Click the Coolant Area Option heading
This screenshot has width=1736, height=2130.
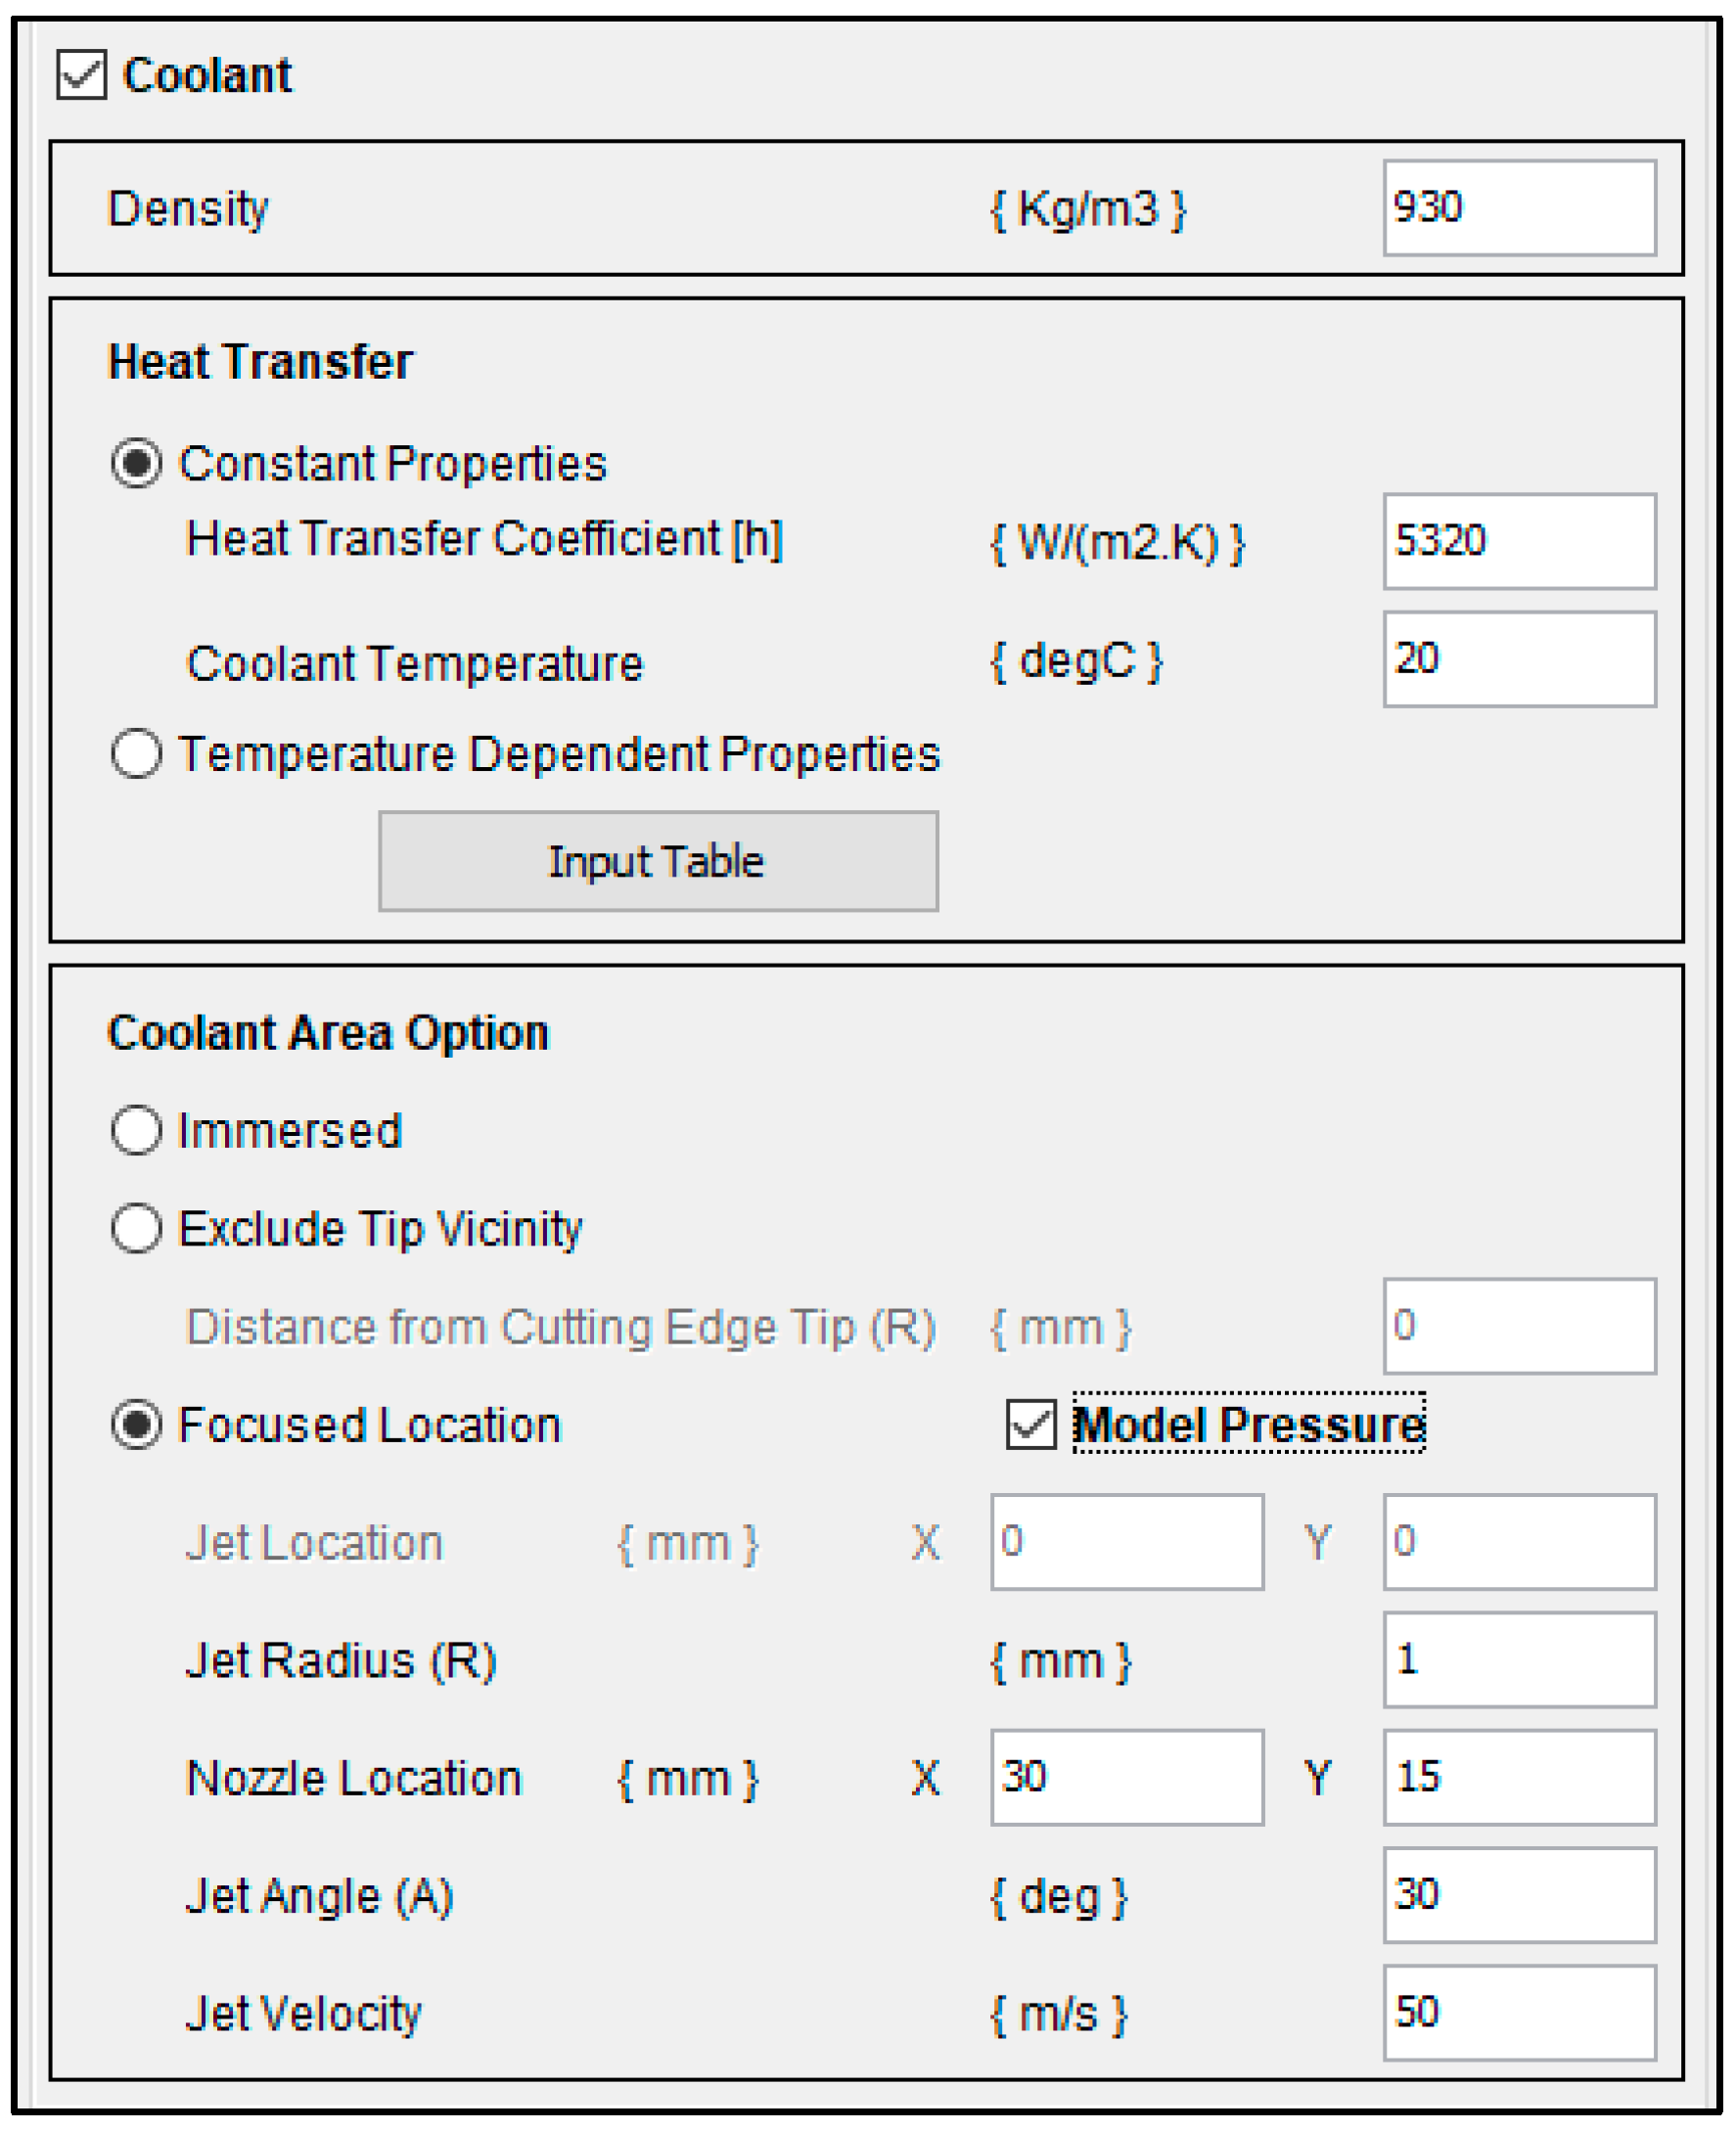(x=328, y=1033)
